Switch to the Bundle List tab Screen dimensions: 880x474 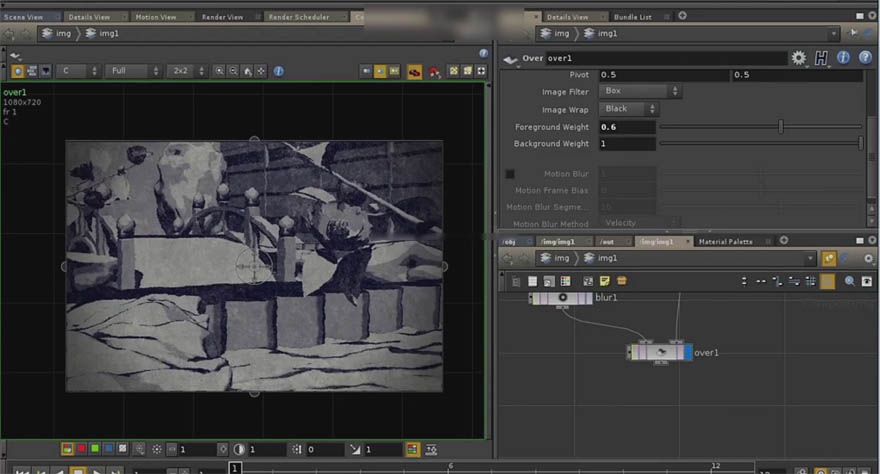(632, 17)
